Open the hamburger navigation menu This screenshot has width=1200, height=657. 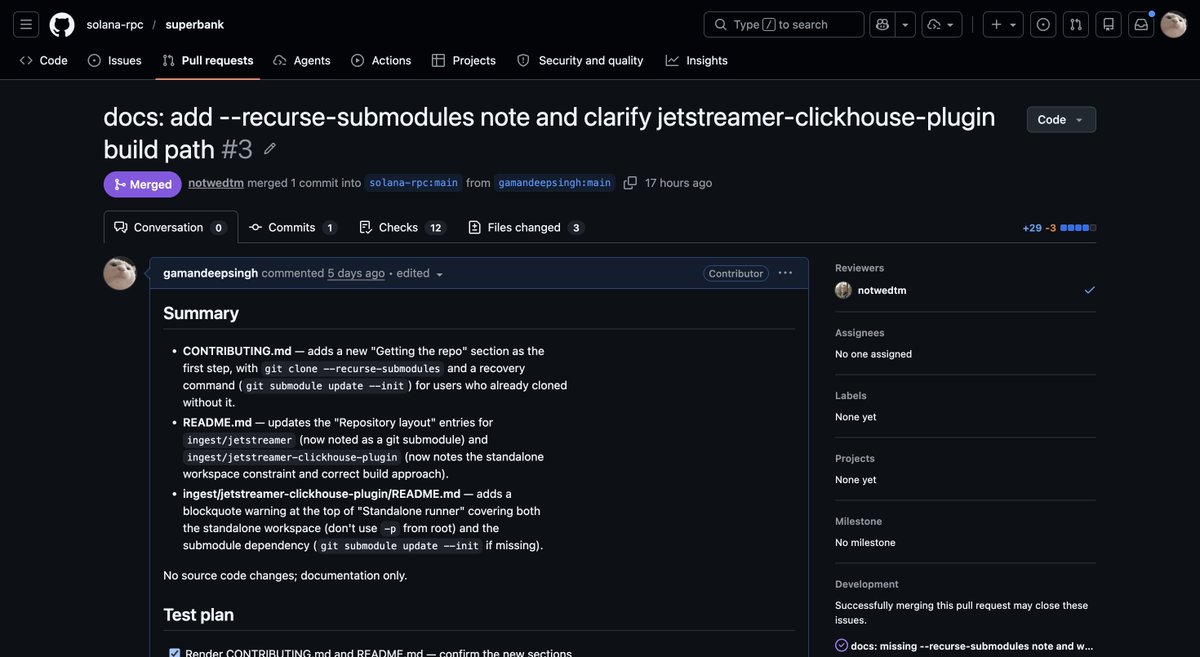(x=26, y=24)
